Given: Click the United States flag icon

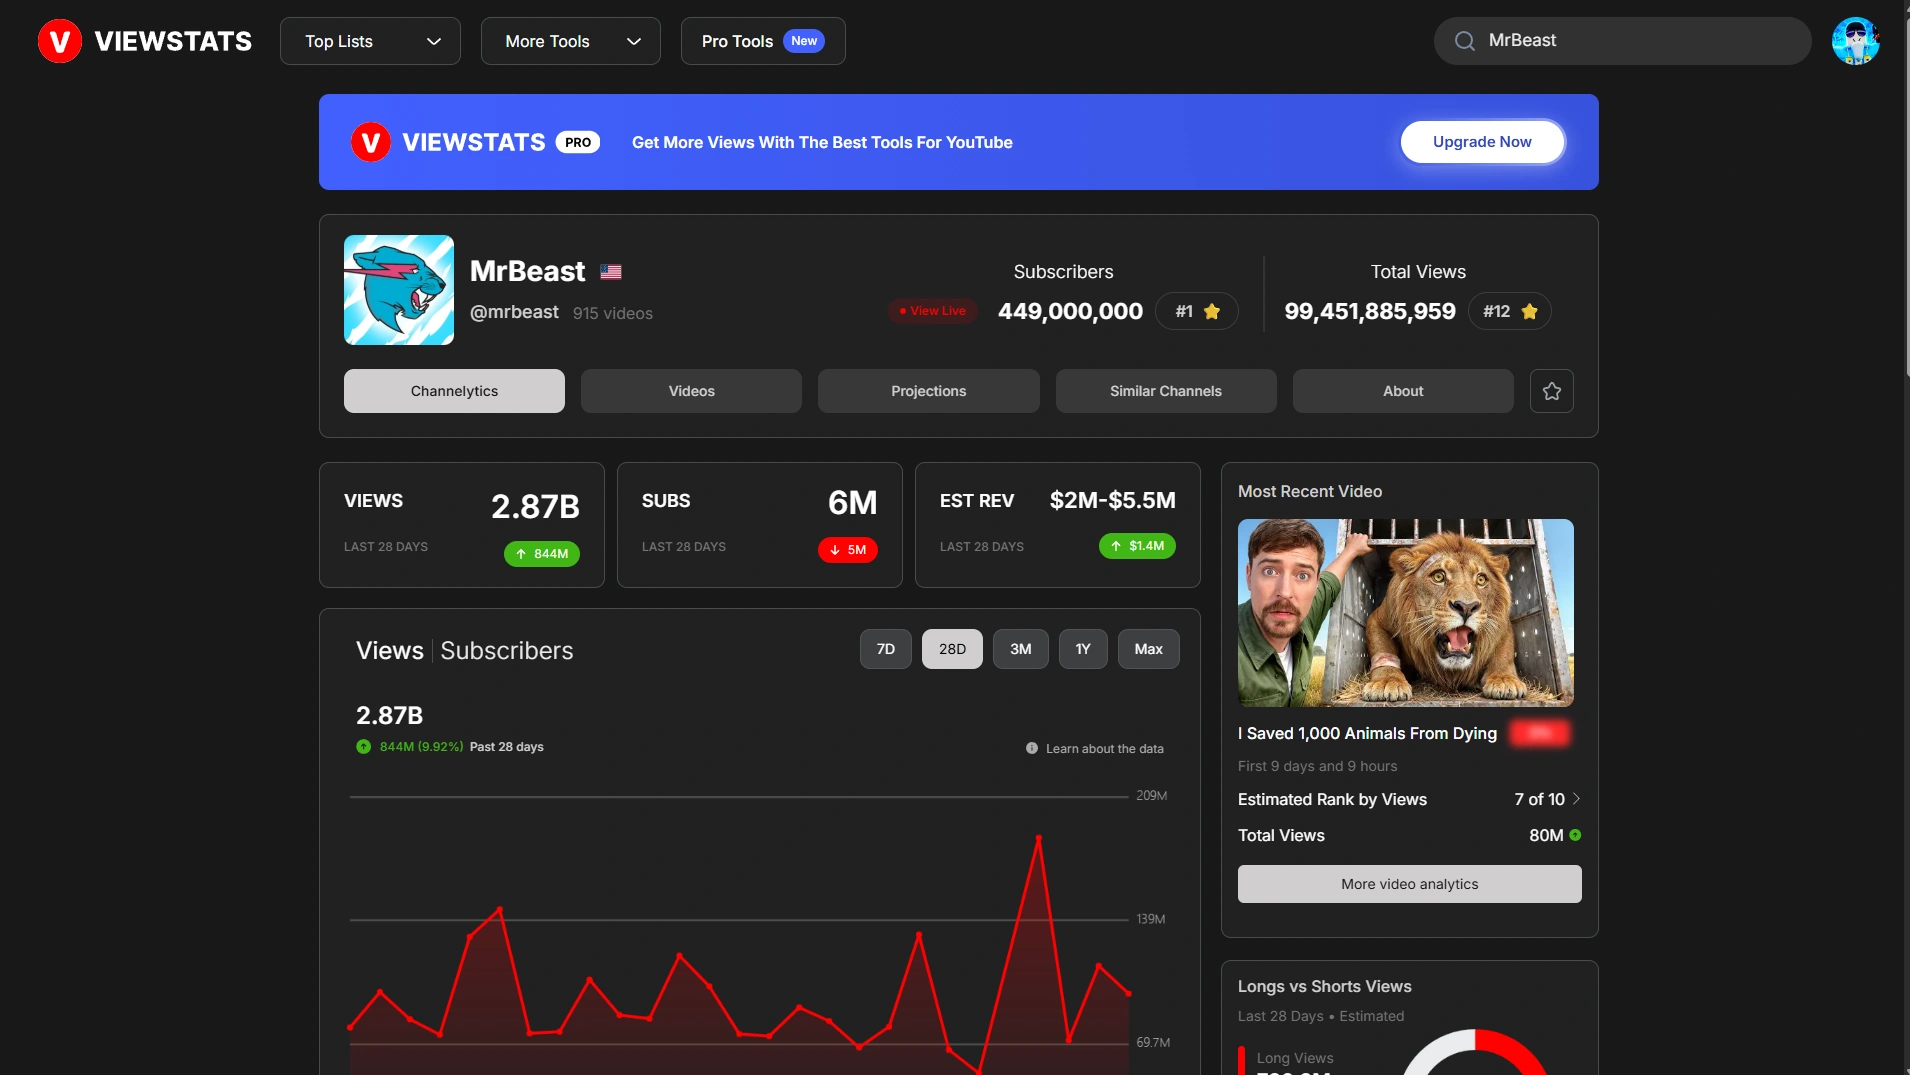Looking at the screenshot, I should [x=611, y=272].
